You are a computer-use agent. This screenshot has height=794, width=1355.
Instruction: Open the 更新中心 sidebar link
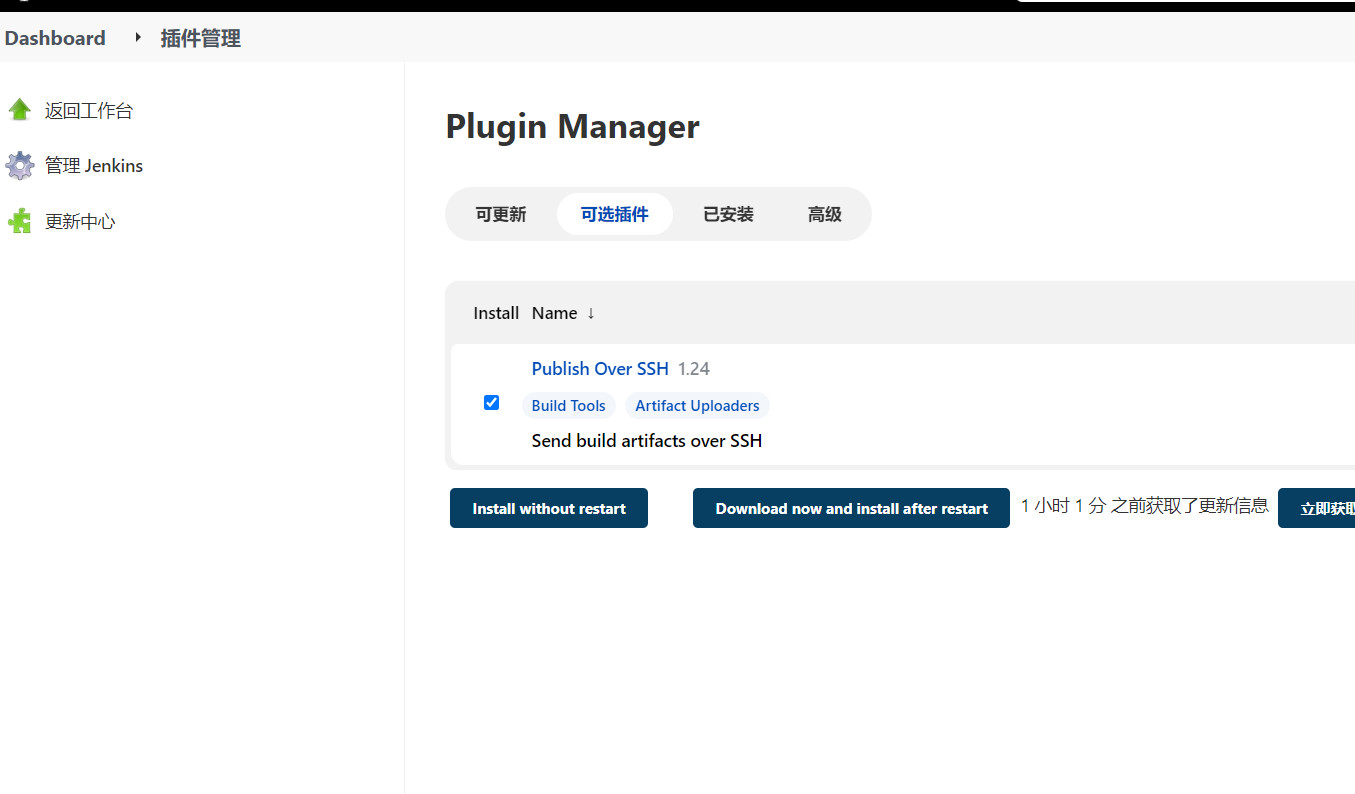click(80, 221)
